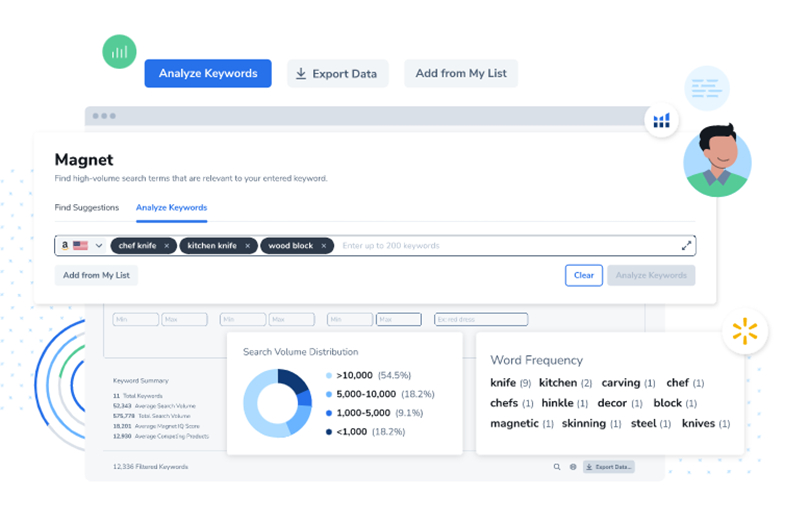Click the word 'carving' in Word Frequency

[621, 383]
